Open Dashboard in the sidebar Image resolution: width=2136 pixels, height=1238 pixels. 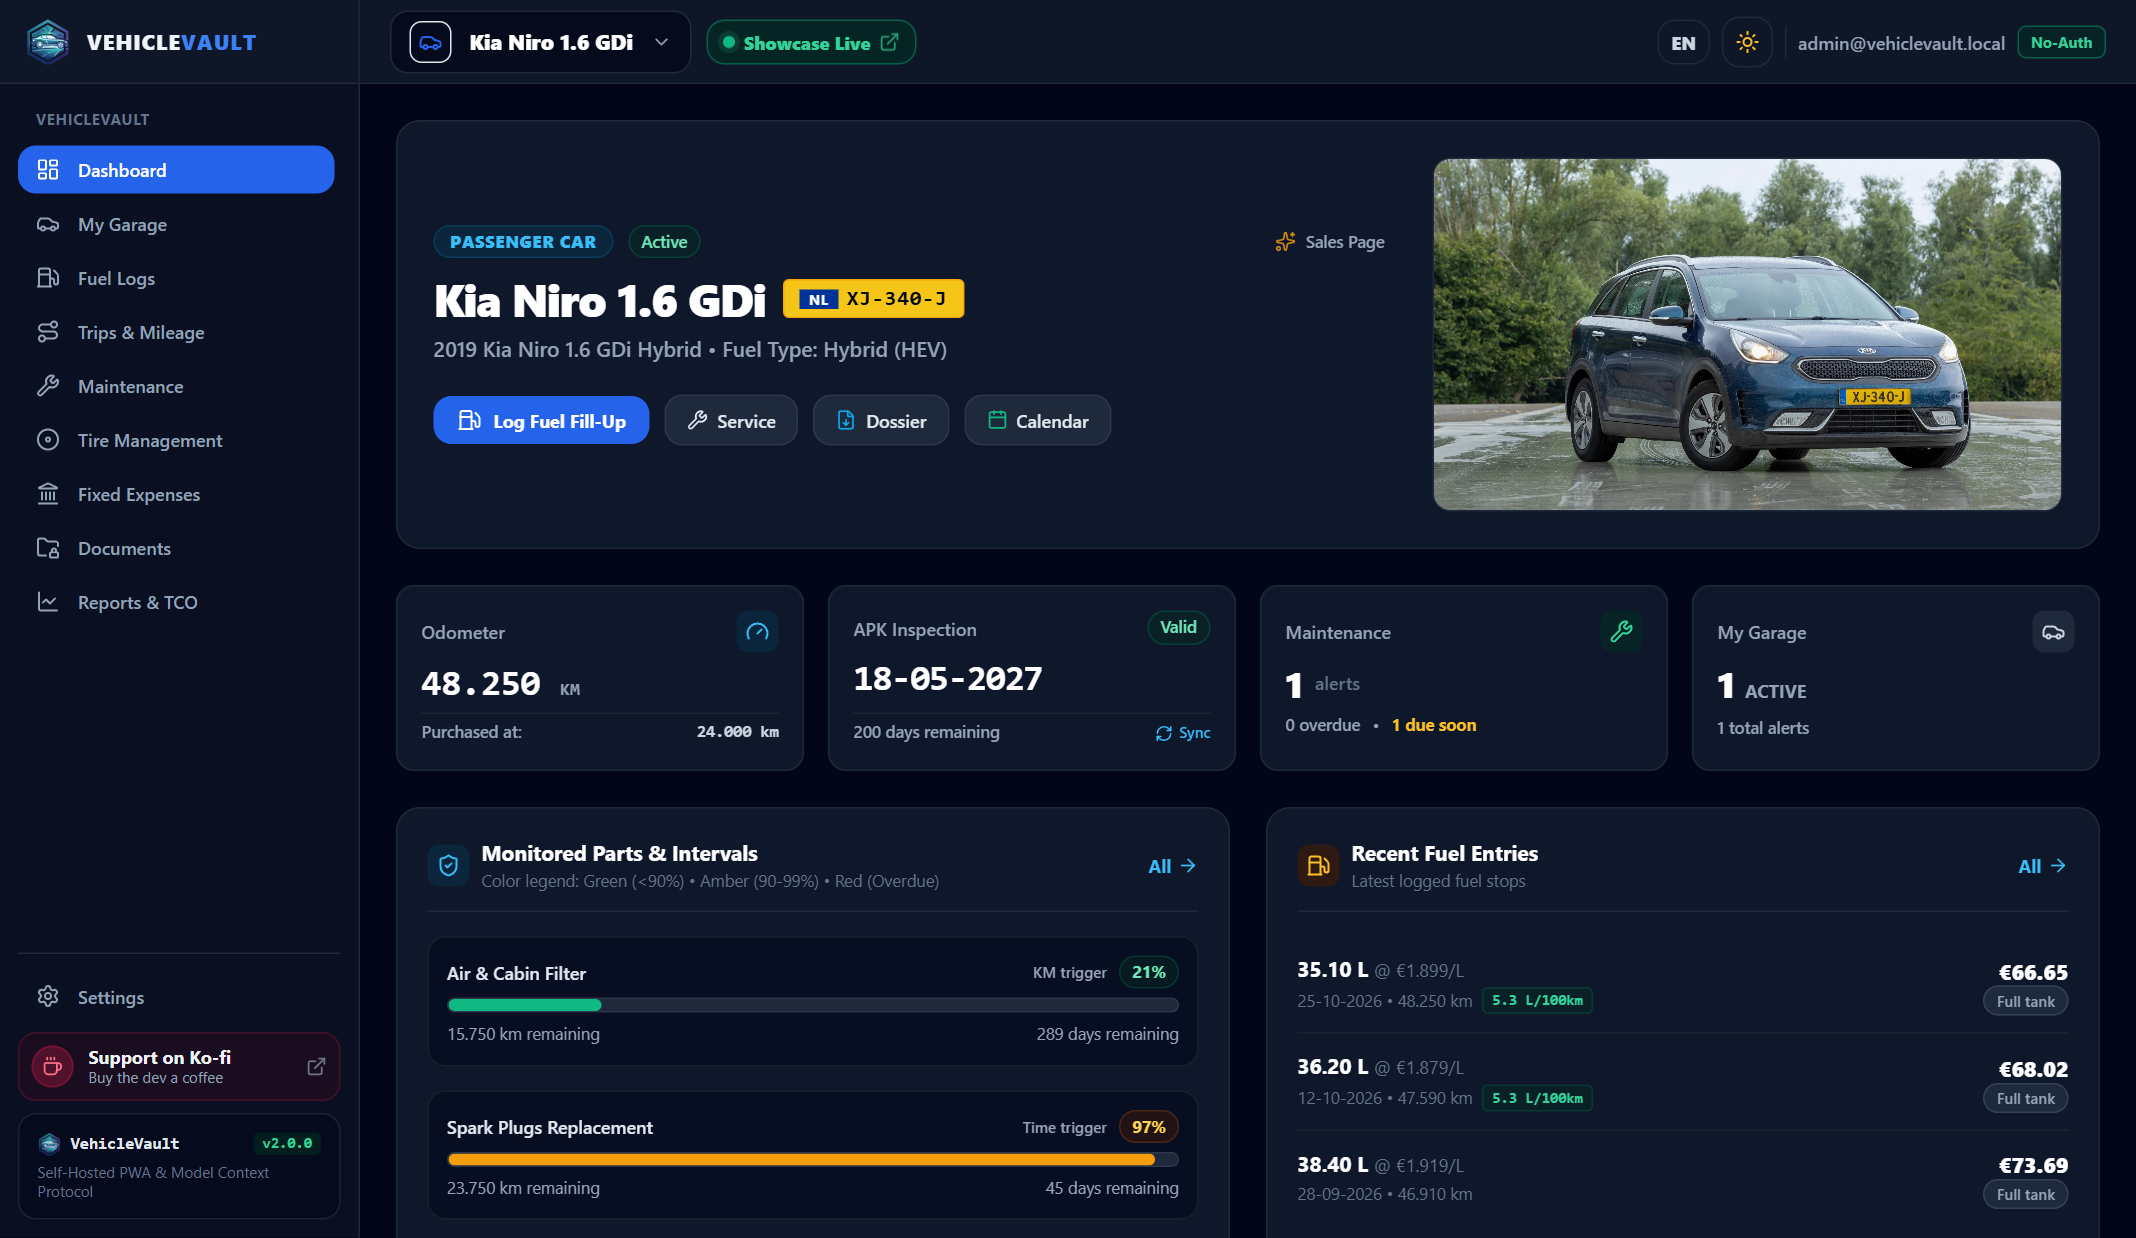pos(176,170)
